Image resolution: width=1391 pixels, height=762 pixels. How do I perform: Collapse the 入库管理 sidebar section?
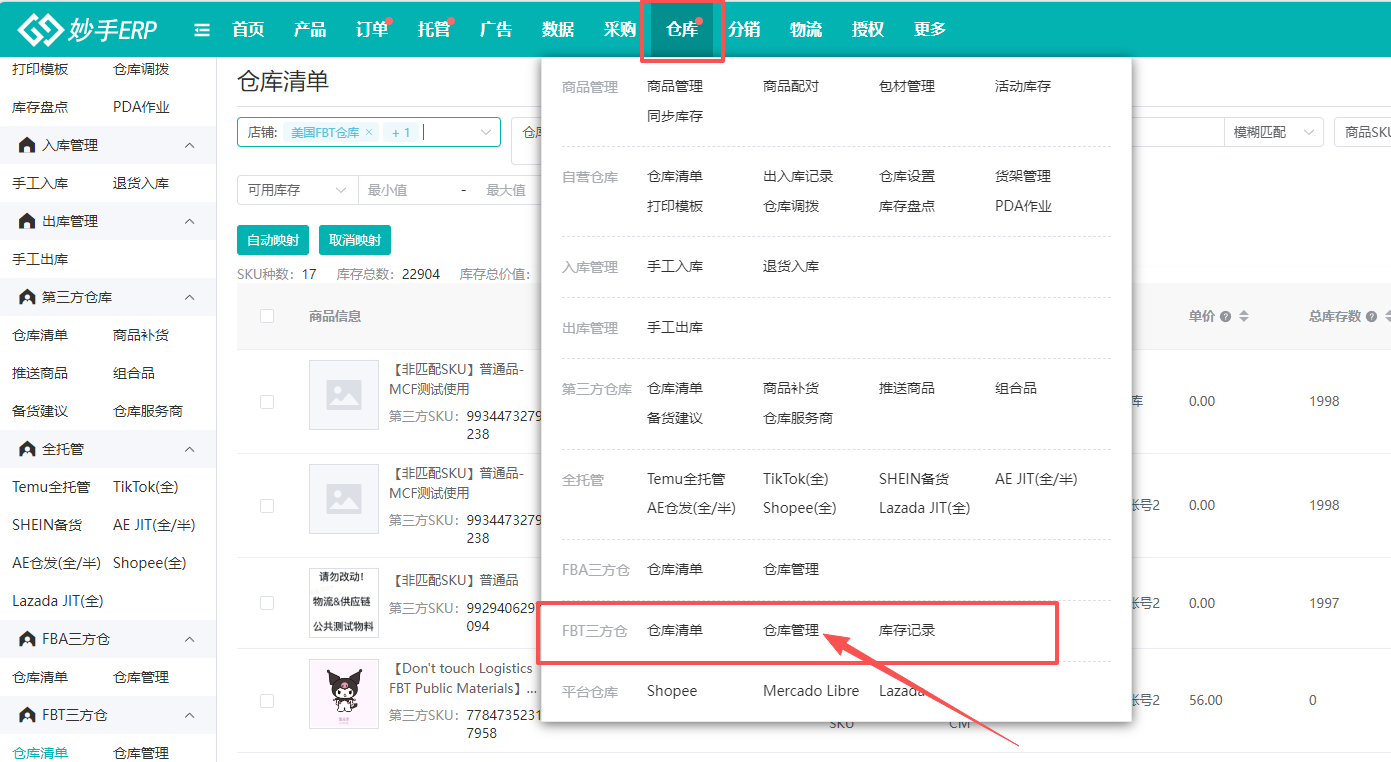pos(189,146)
